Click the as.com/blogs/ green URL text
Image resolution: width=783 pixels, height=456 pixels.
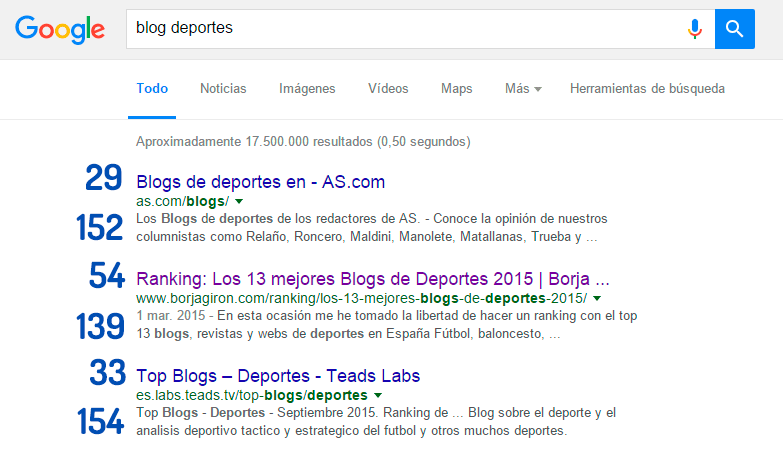click(x=182, y=201)
